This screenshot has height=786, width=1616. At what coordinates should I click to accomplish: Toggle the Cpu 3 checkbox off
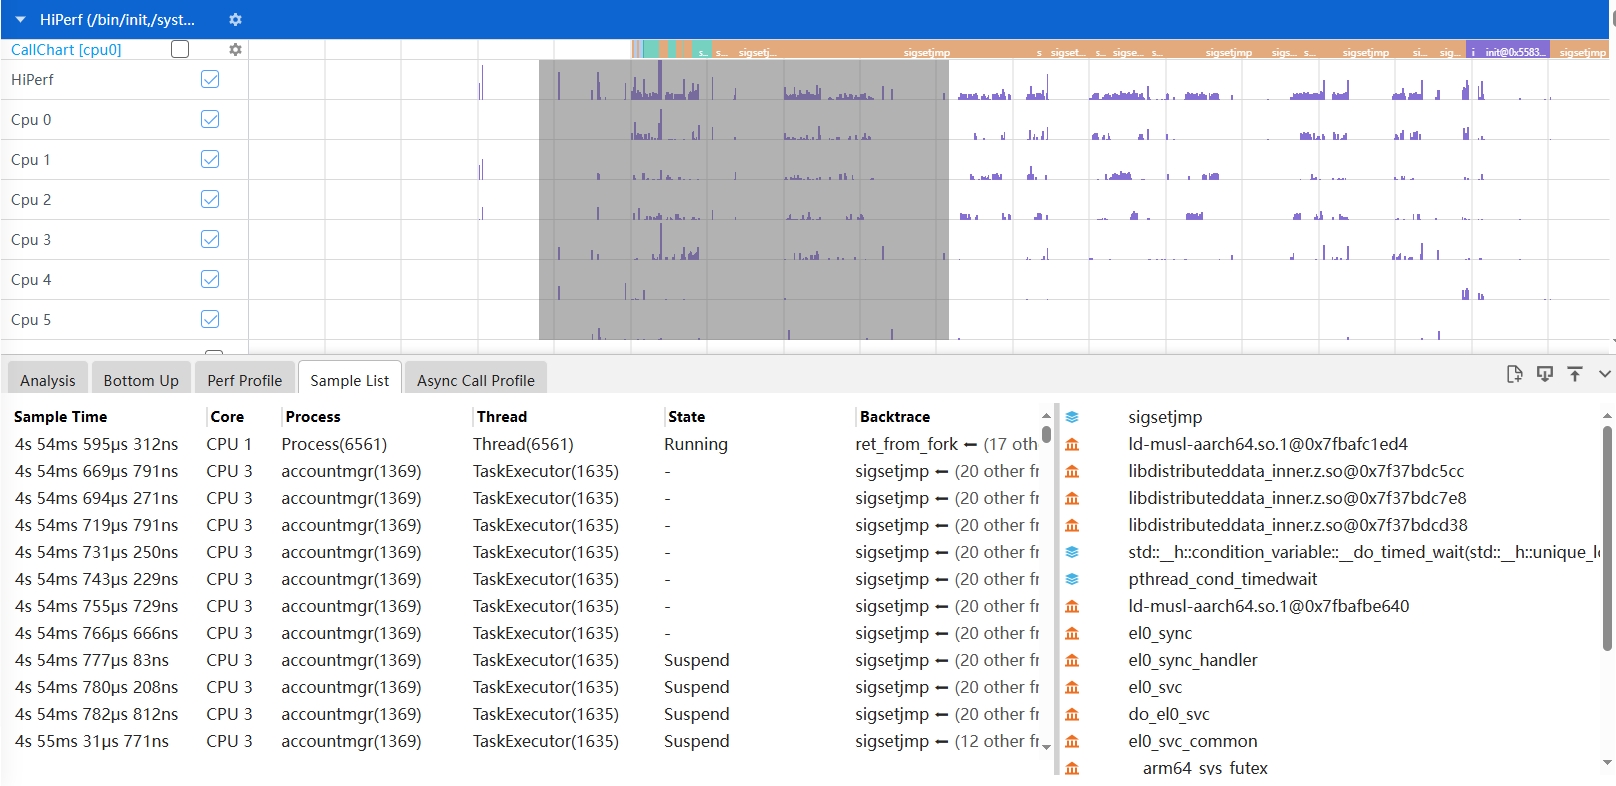(210, 239)
